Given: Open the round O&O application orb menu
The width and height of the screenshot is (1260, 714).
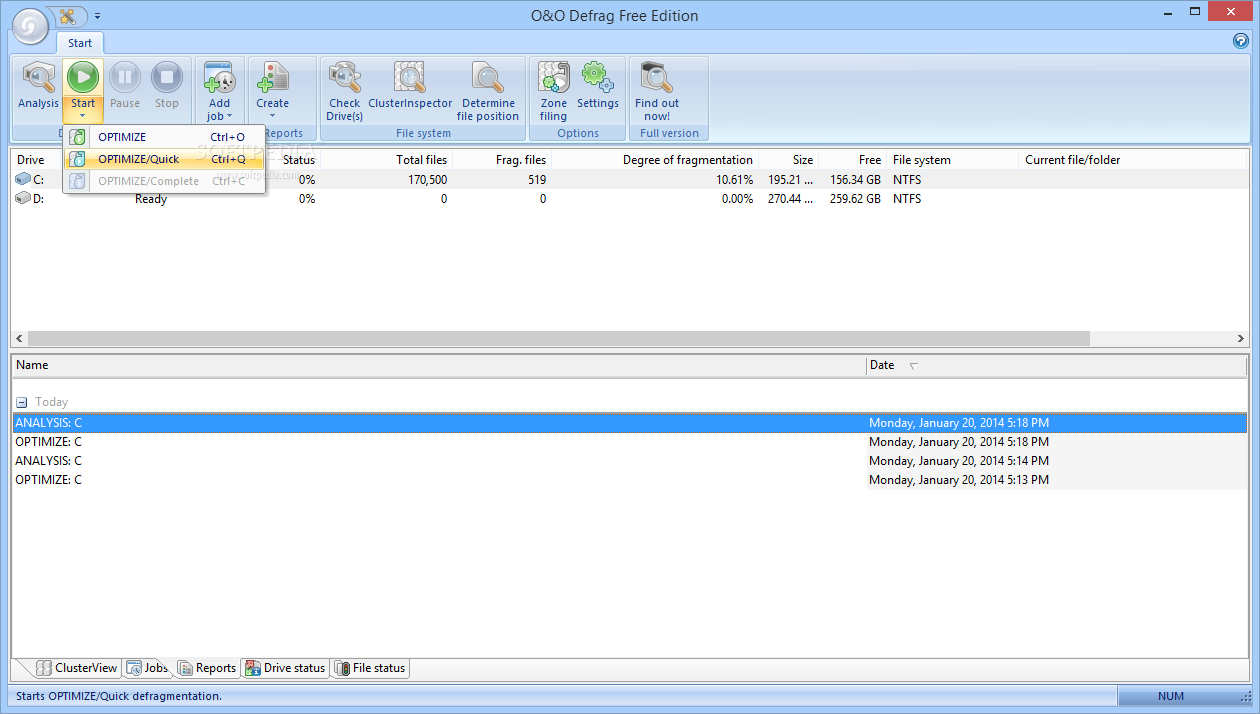Looking at the screenshot, I should click(30, 27).
